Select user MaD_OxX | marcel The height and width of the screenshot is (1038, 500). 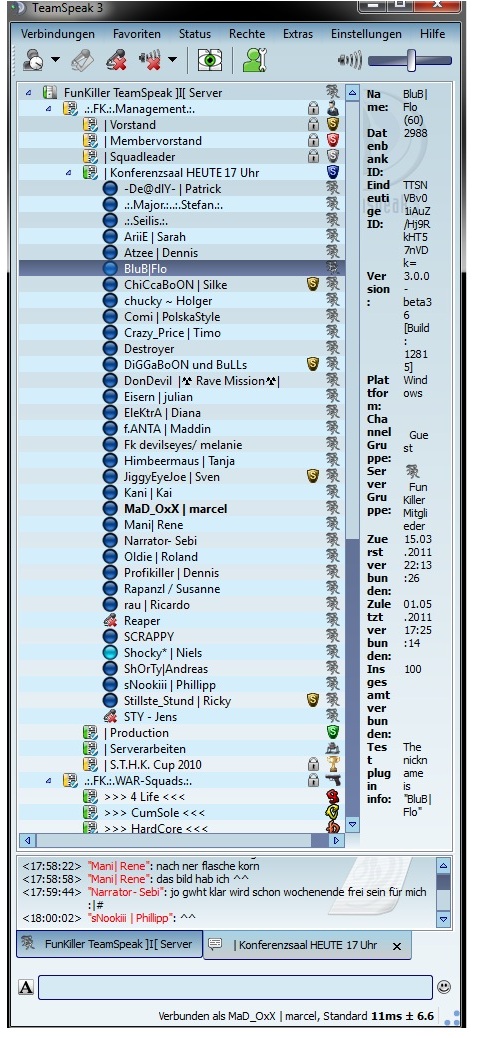pyautogui.click(x=175, y=508)
